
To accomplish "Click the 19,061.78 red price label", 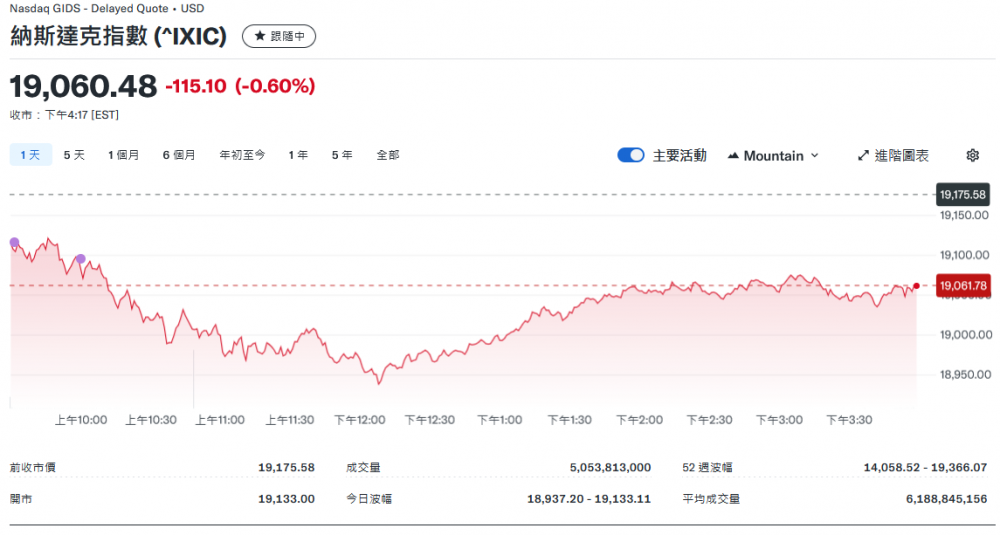I will coord(964,286).
